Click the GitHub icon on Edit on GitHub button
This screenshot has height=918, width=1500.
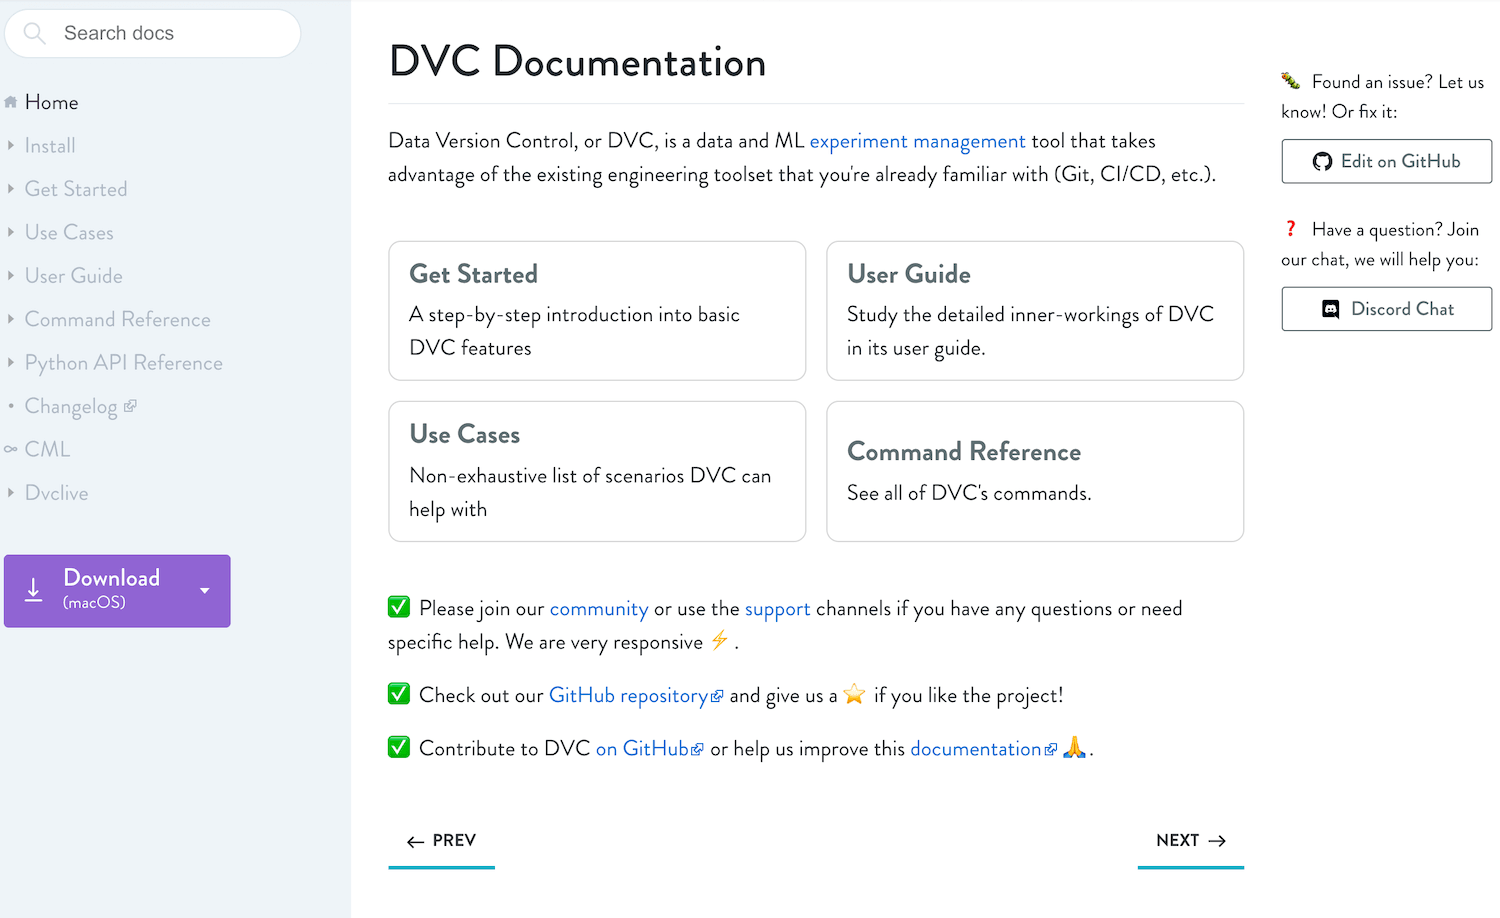click(1322, 161)
